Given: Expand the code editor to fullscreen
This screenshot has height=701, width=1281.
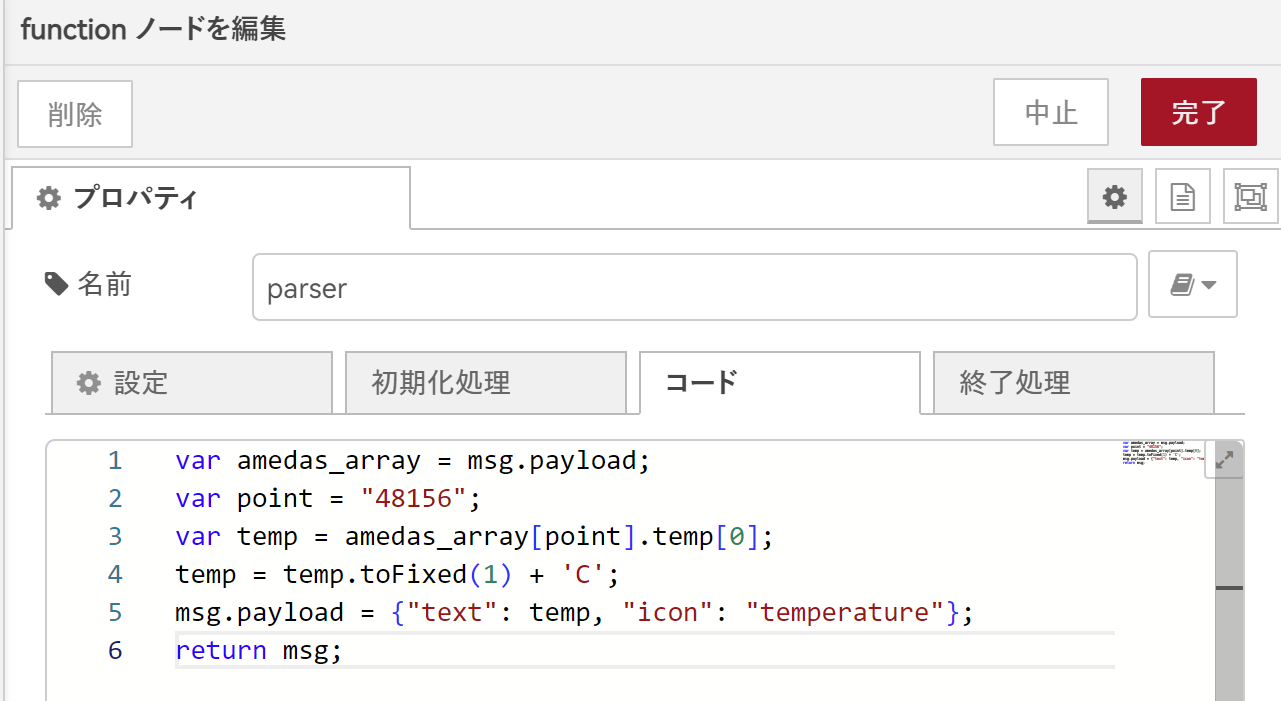Looking at the screenshot, I should [x=1224, y=458].
